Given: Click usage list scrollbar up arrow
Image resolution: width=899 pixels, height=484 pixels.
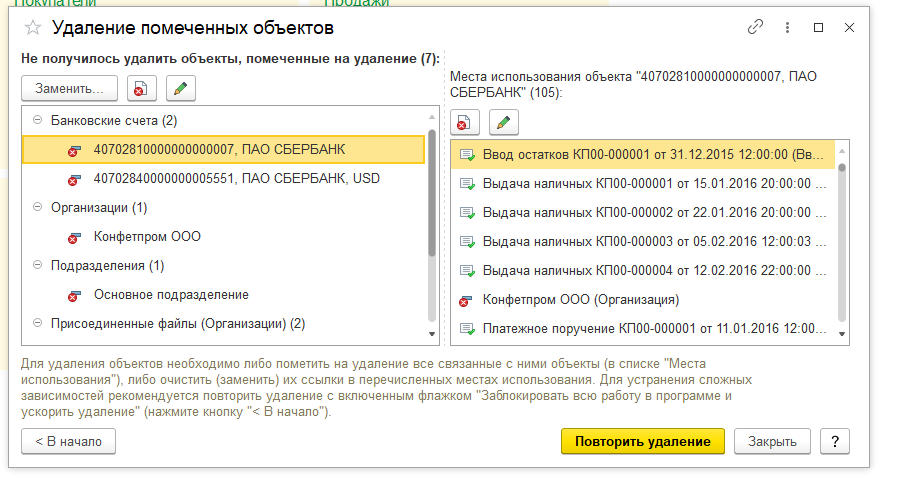Looking at the screenshot, I should (842, 151).
